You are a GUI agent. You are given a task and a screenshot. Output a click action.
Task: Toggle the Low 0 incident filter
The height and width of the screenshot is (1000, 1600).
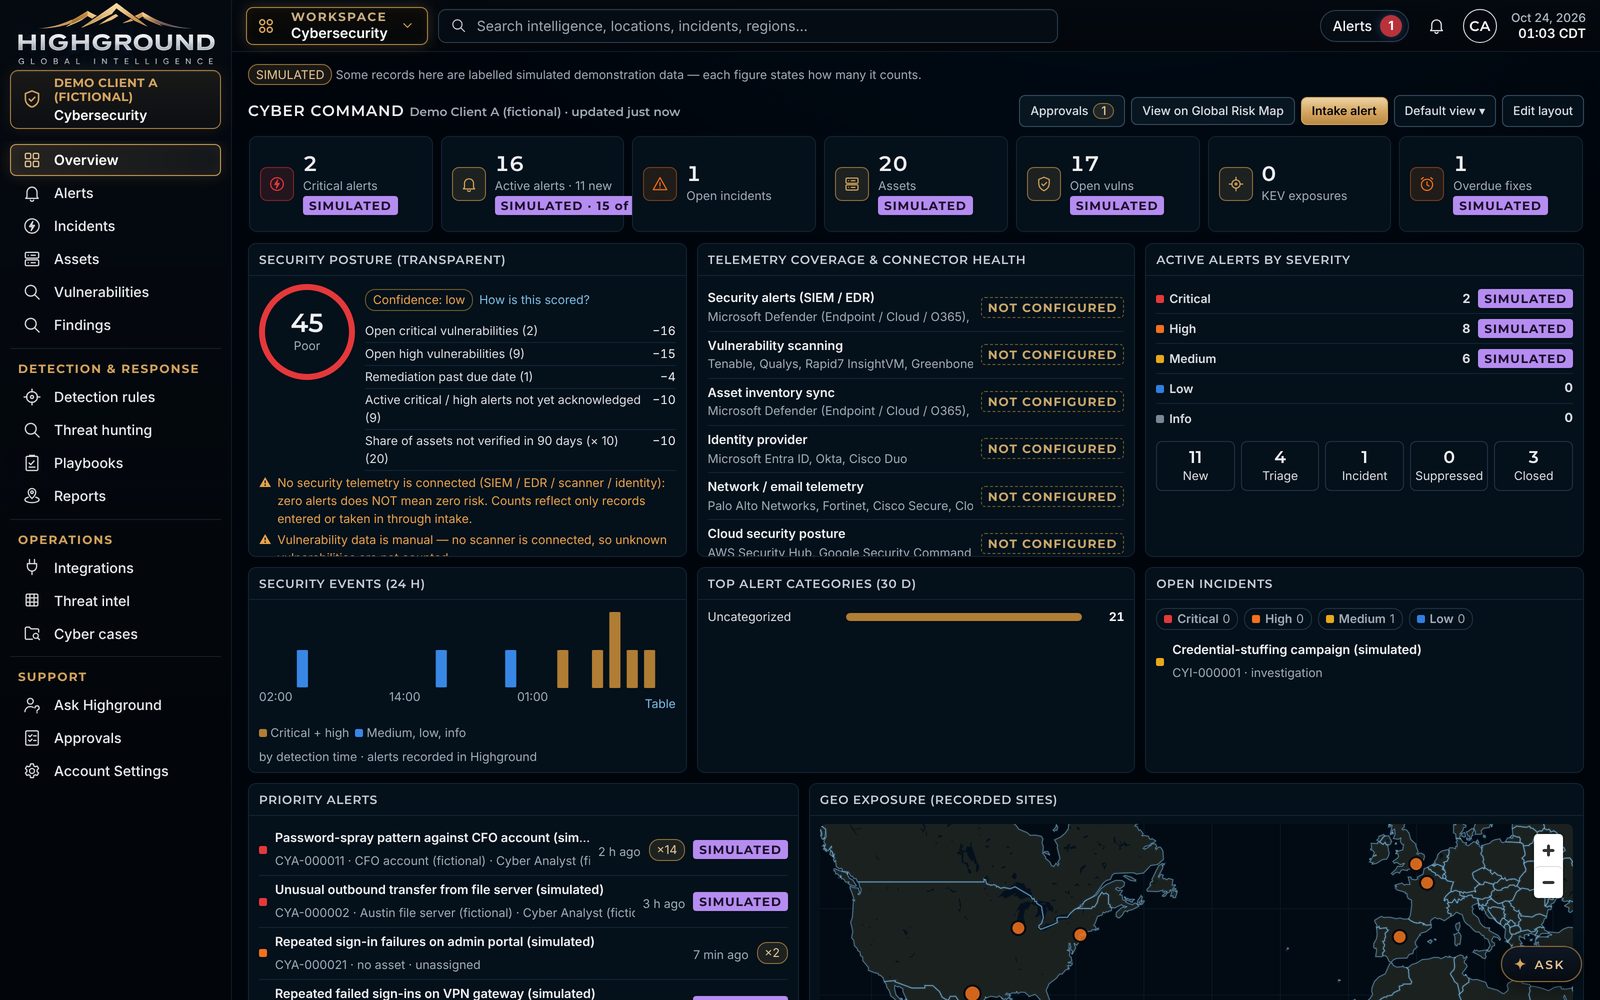click(1441, 619)
